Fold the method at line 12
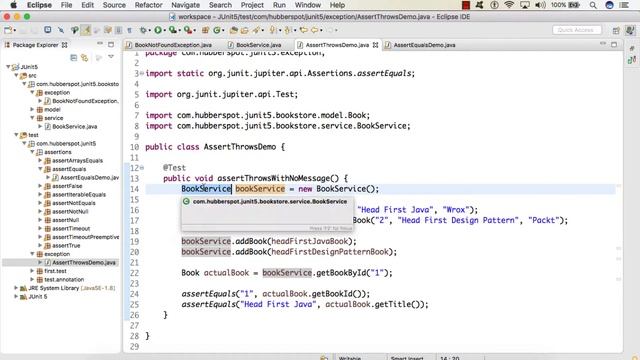Image resolution: width=640 pixels, height=360 pixels. [142, 167]
